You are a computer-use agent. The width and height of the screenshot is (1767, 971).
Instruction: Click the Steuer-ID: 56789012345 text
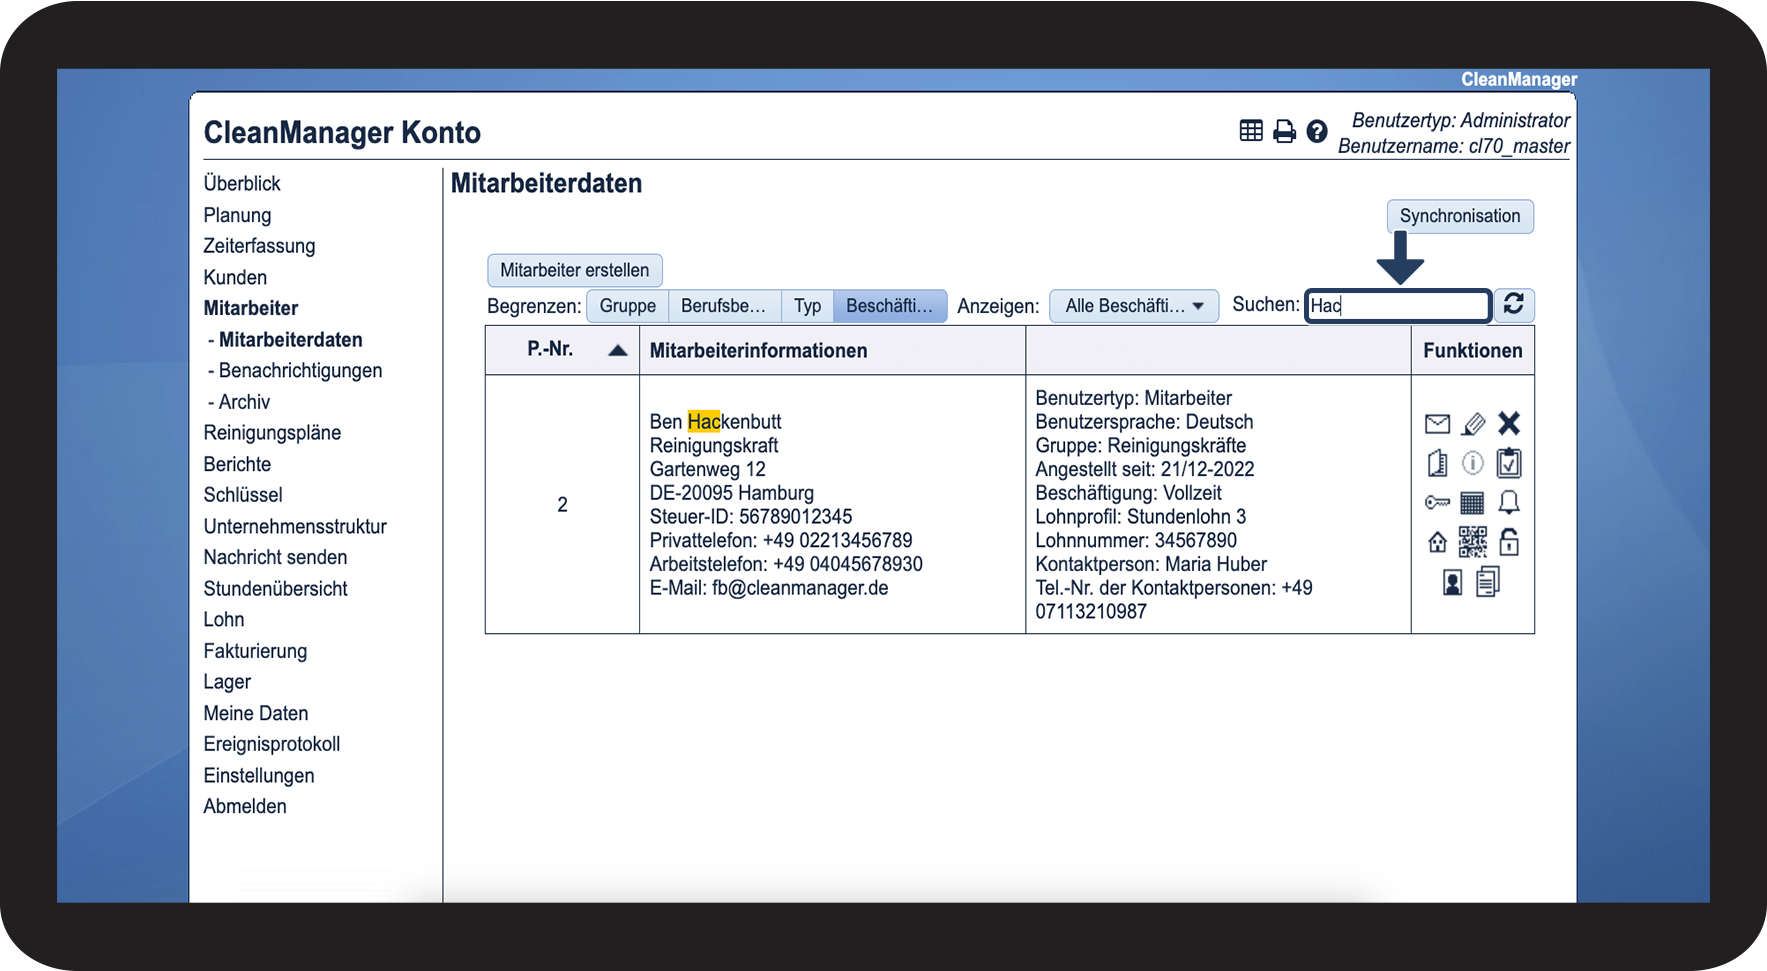[751, 517]
